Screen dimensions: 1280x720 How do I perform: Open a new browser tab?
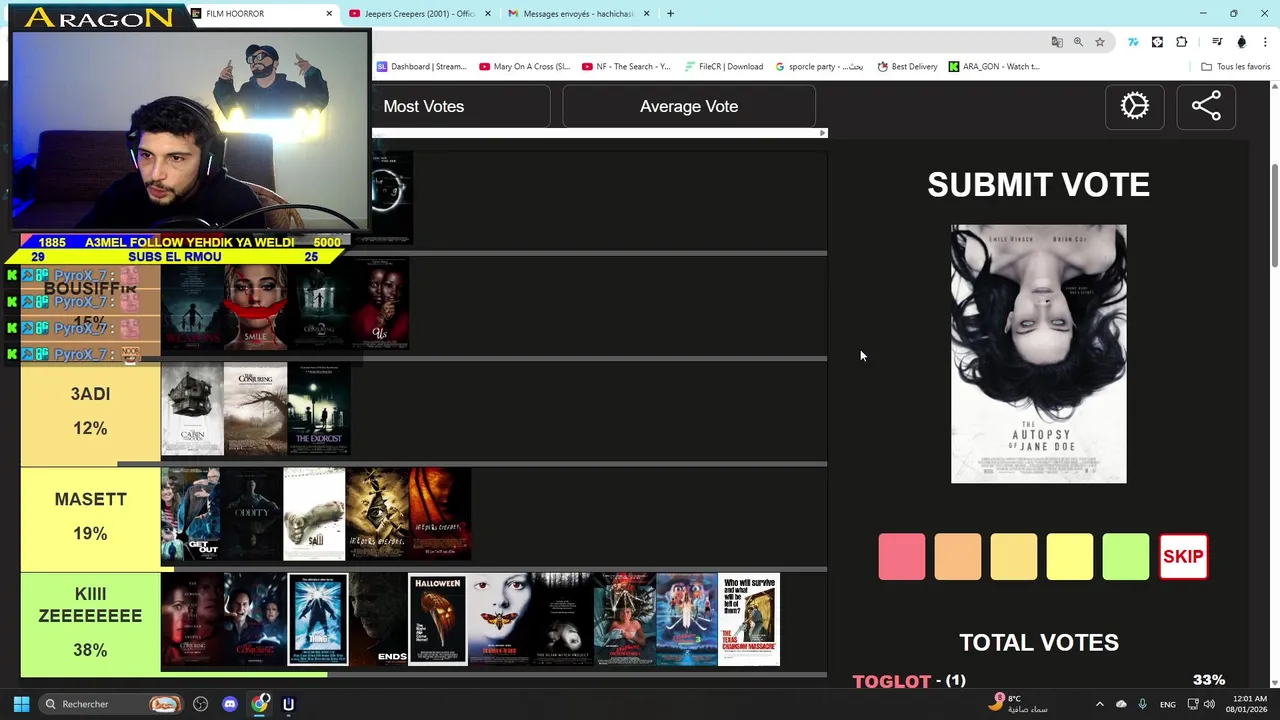point(670,14)
